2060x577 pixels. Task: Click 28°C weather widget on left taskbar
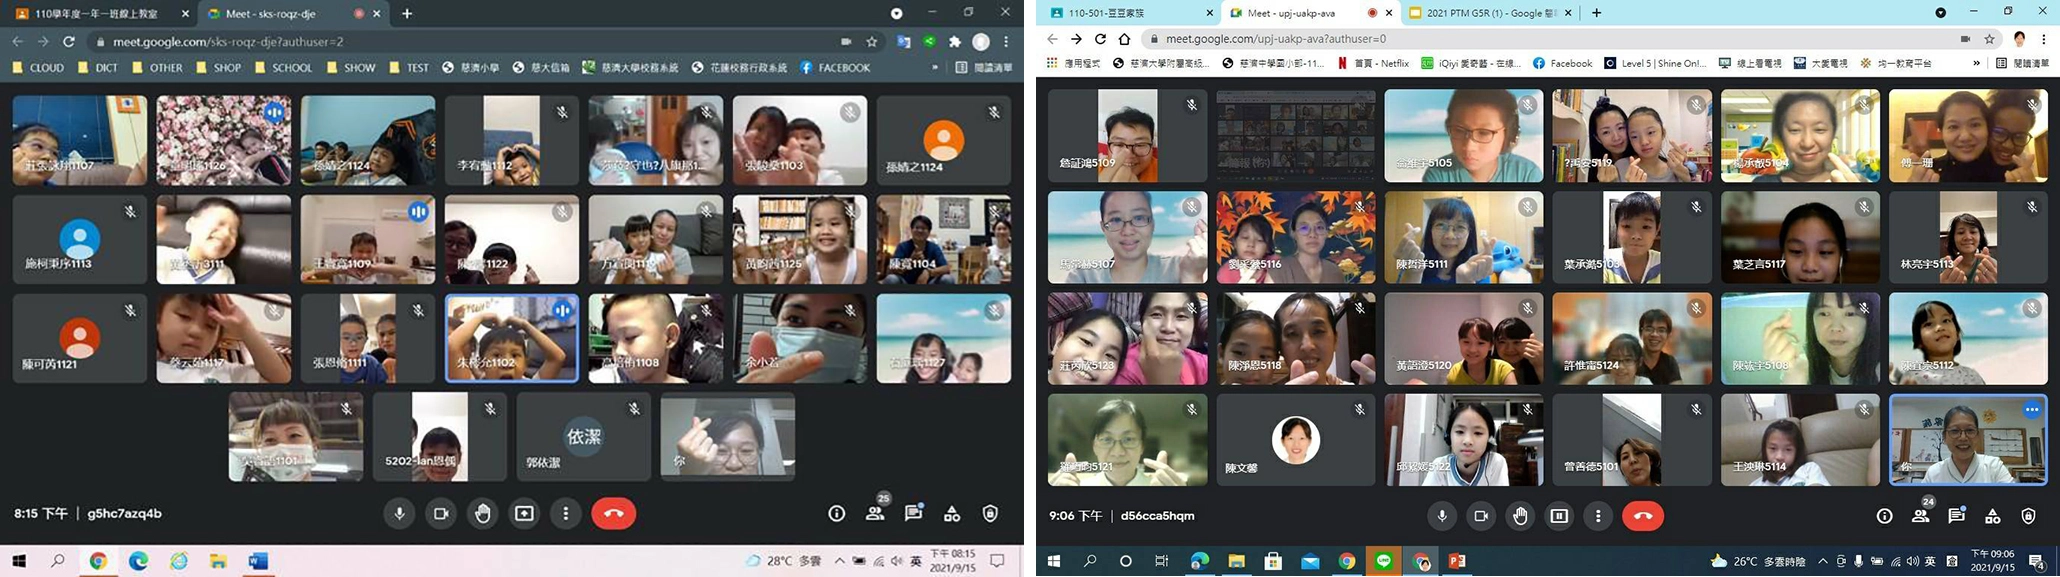pyautogui.click(x=783, y=561)
